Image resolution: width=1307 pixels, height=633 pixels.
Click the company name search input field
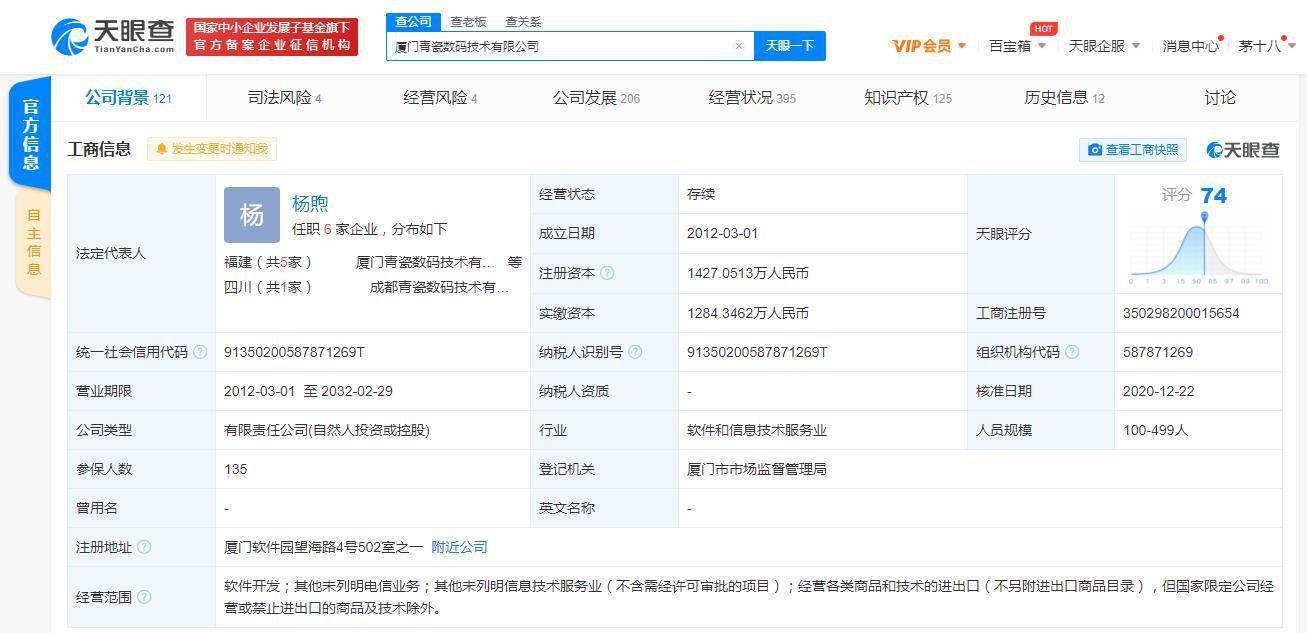point(560,46)
